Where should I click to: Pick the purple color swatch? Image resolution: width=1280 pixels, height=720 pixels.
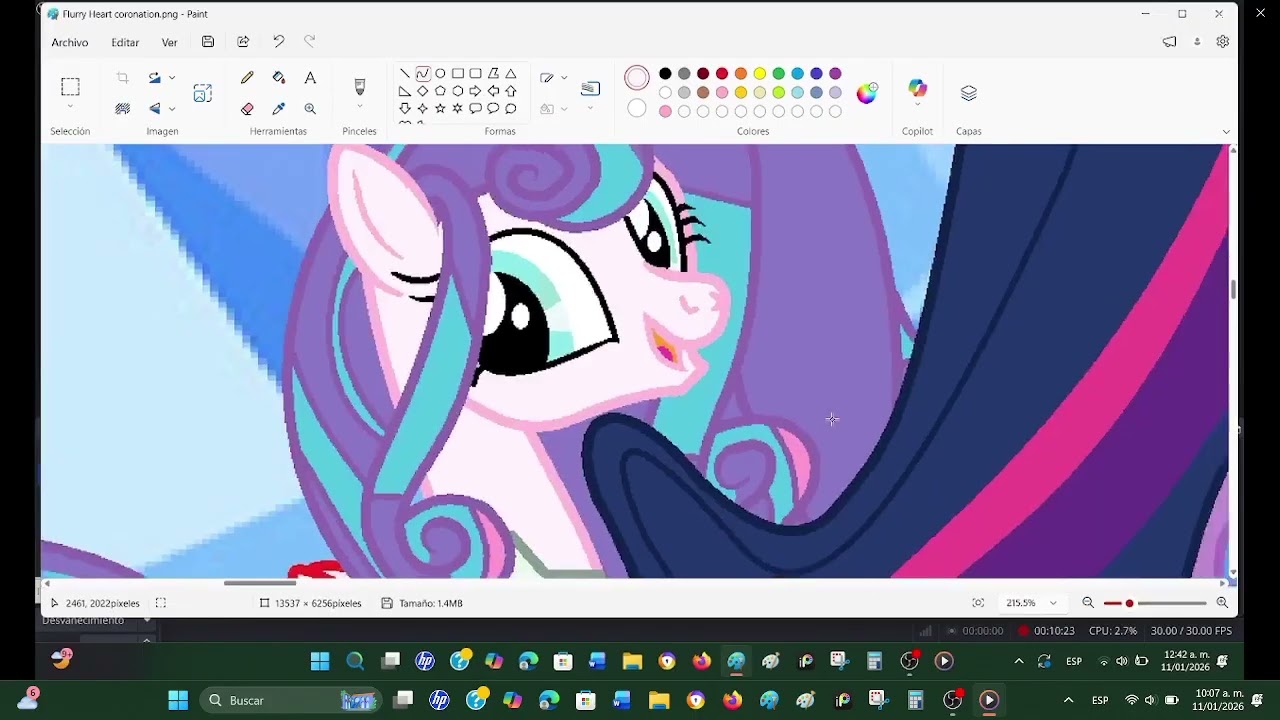(x=835, y=73)
